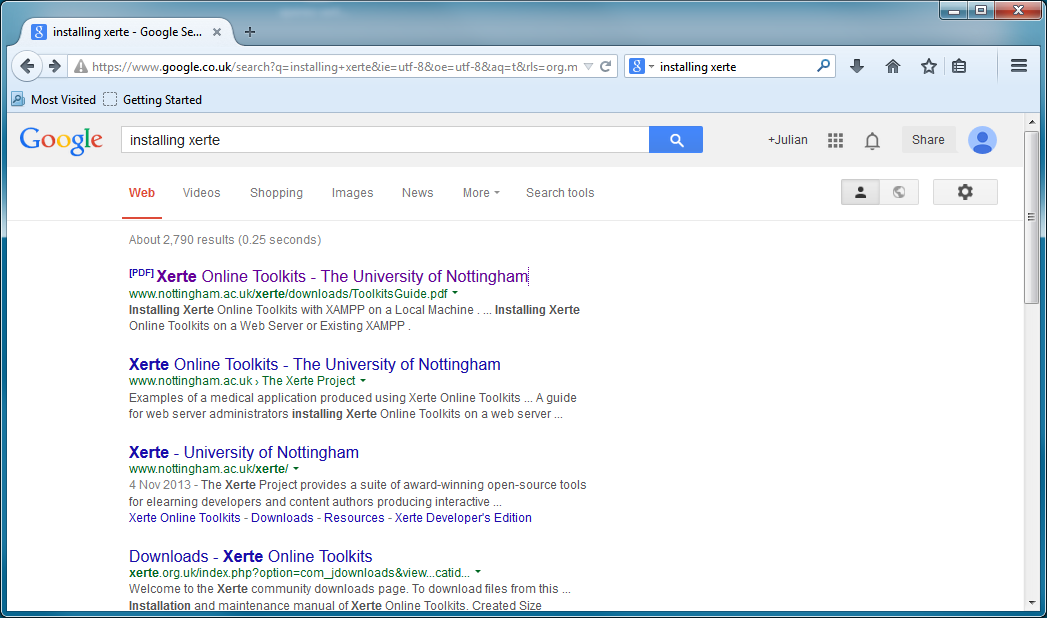The height and width of the screenshot is (618, 1047).
Task: Bookmark this page with the star icon
Action: pos(928,66)
